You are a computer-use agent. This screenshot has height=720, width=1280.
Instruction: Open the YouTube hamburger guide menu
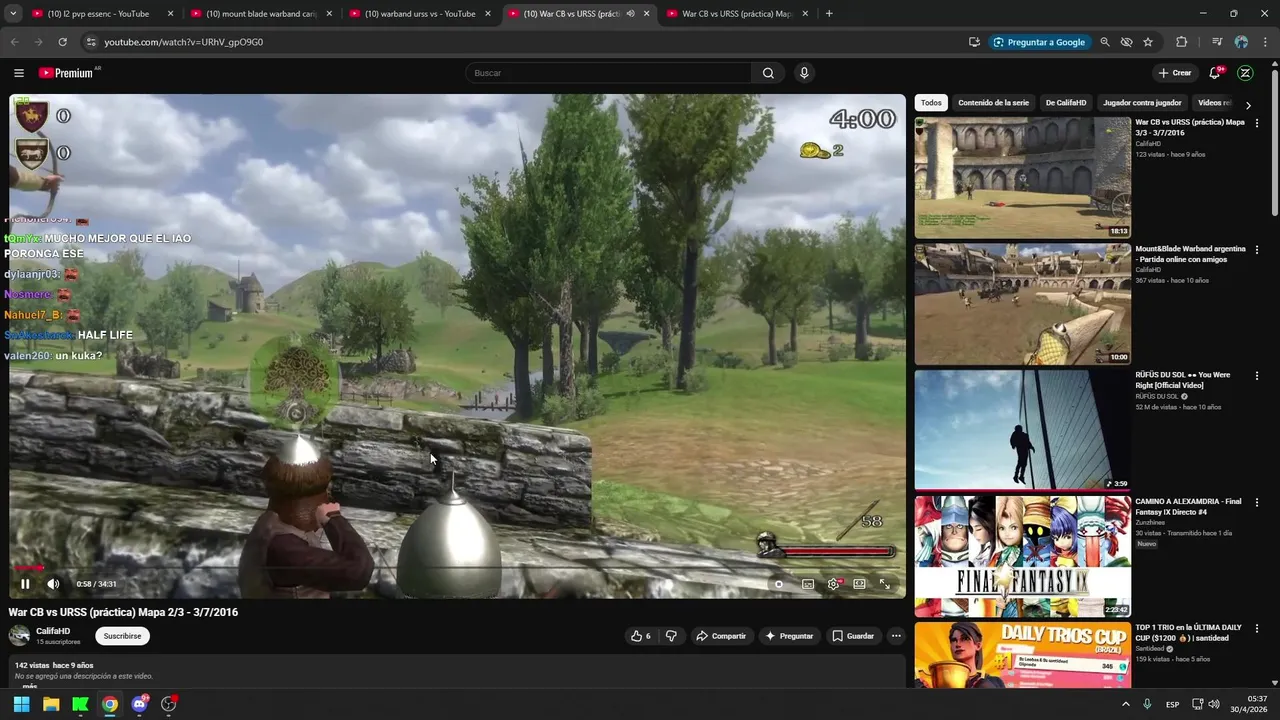tap(19, 73)
